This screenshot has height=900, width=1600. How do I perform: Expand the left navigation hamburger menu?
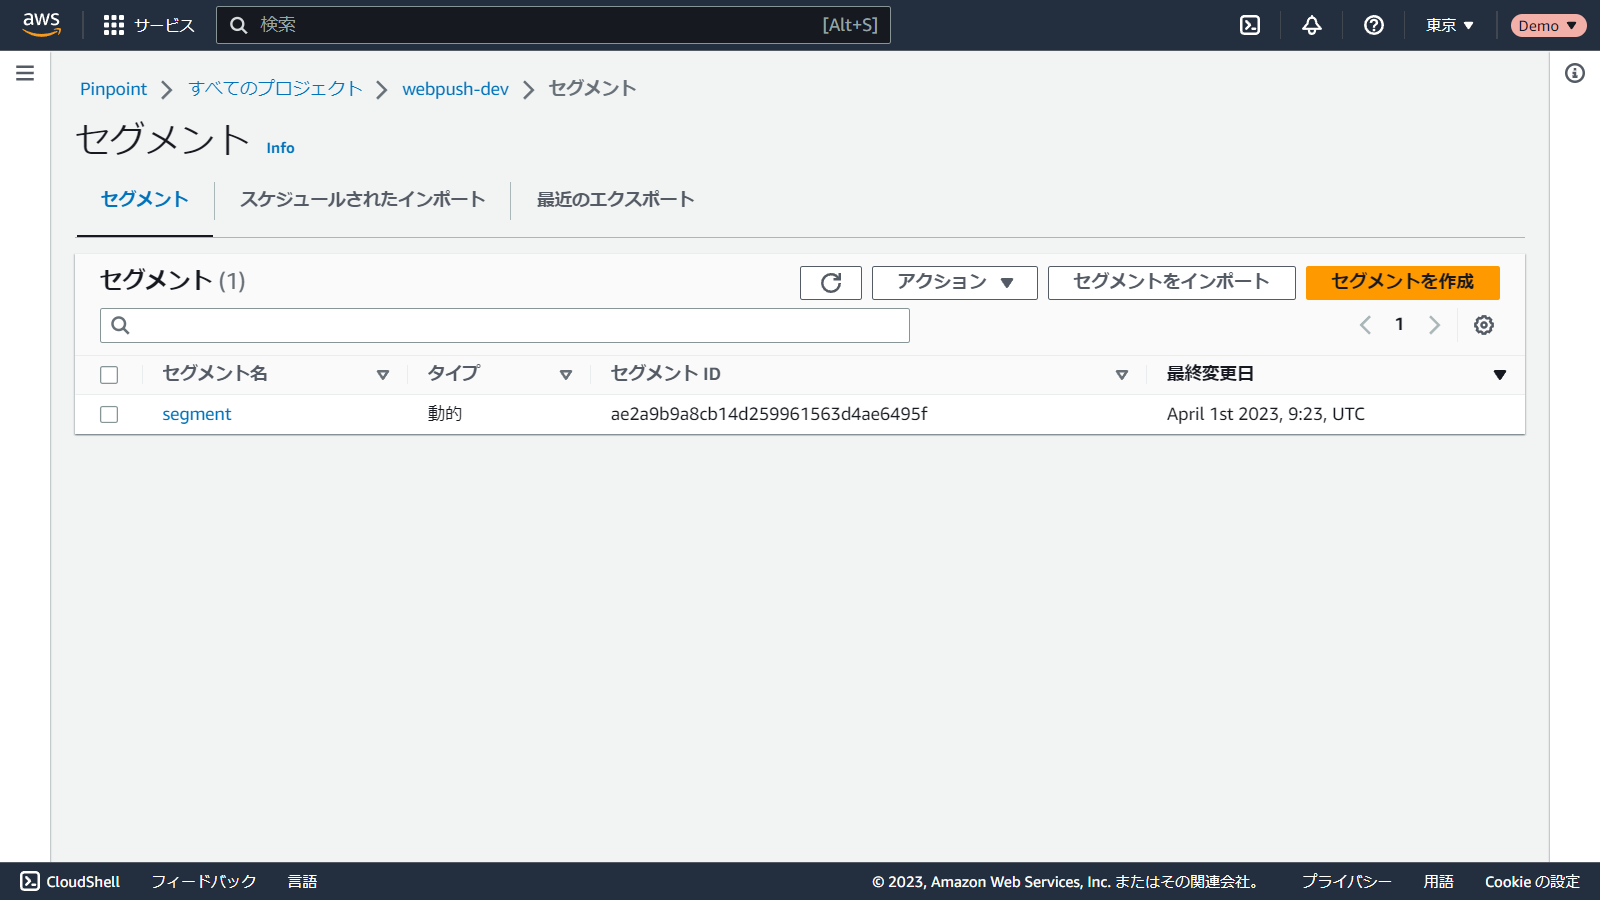tap(25, 73)
